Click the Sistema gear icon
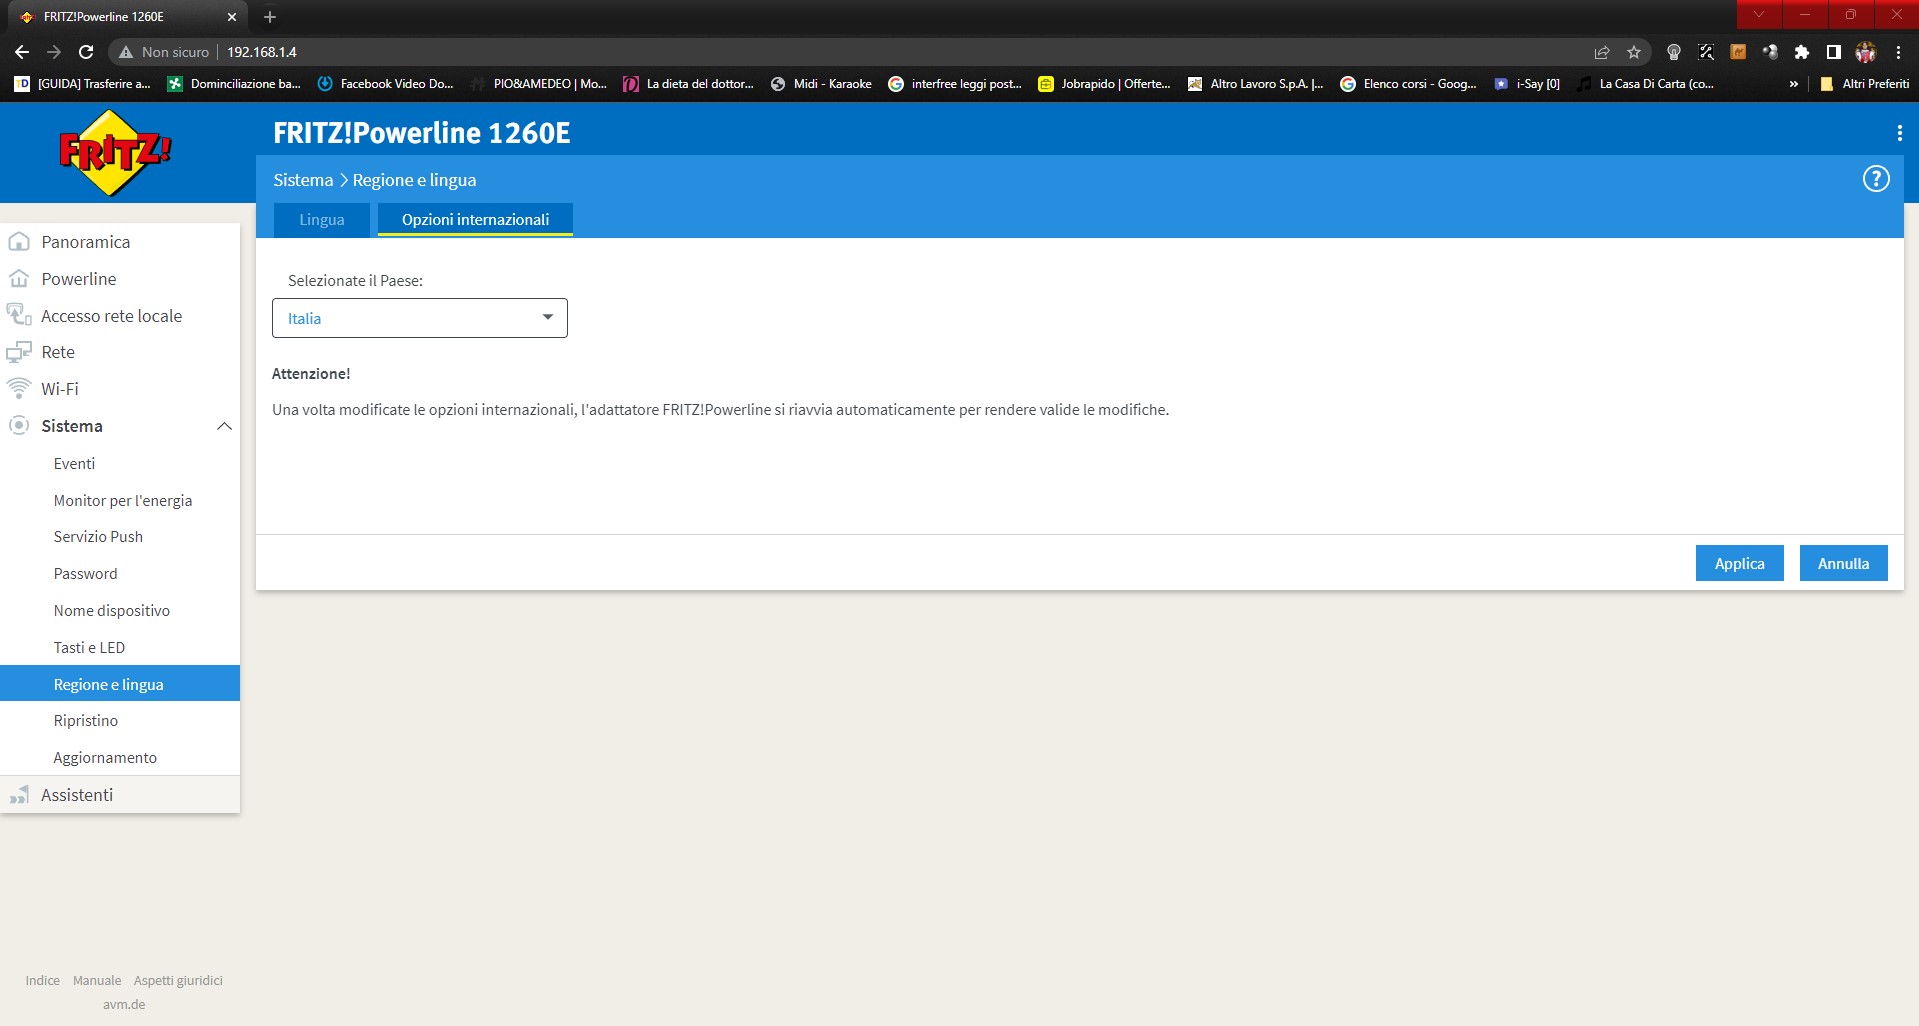This screenshot has height=1026, width=1919. [19, 426]
